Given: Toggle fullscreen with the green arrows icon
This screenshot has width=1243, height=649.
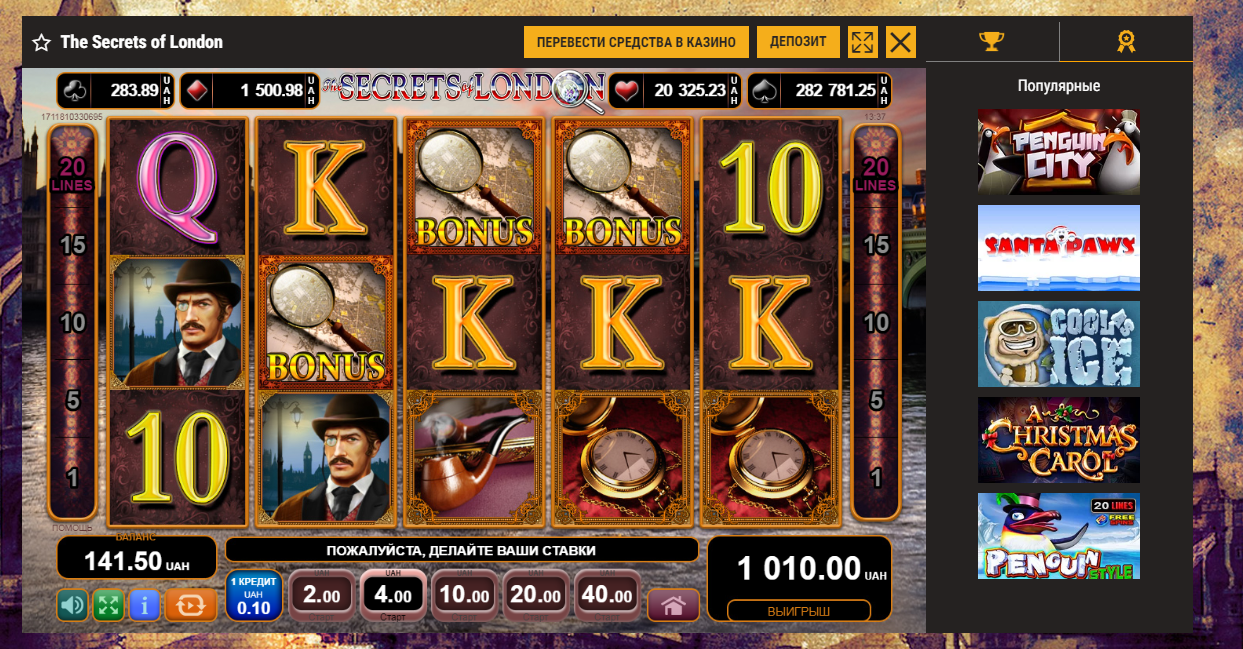Looking at the screenshot, I should (108, 605).
